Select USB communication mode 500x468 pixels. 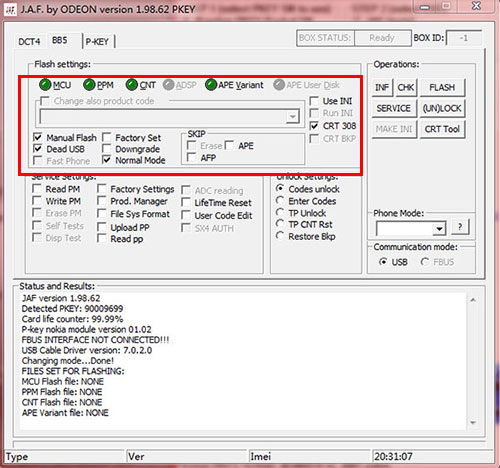pyautogui.click(x=383, y=262)
